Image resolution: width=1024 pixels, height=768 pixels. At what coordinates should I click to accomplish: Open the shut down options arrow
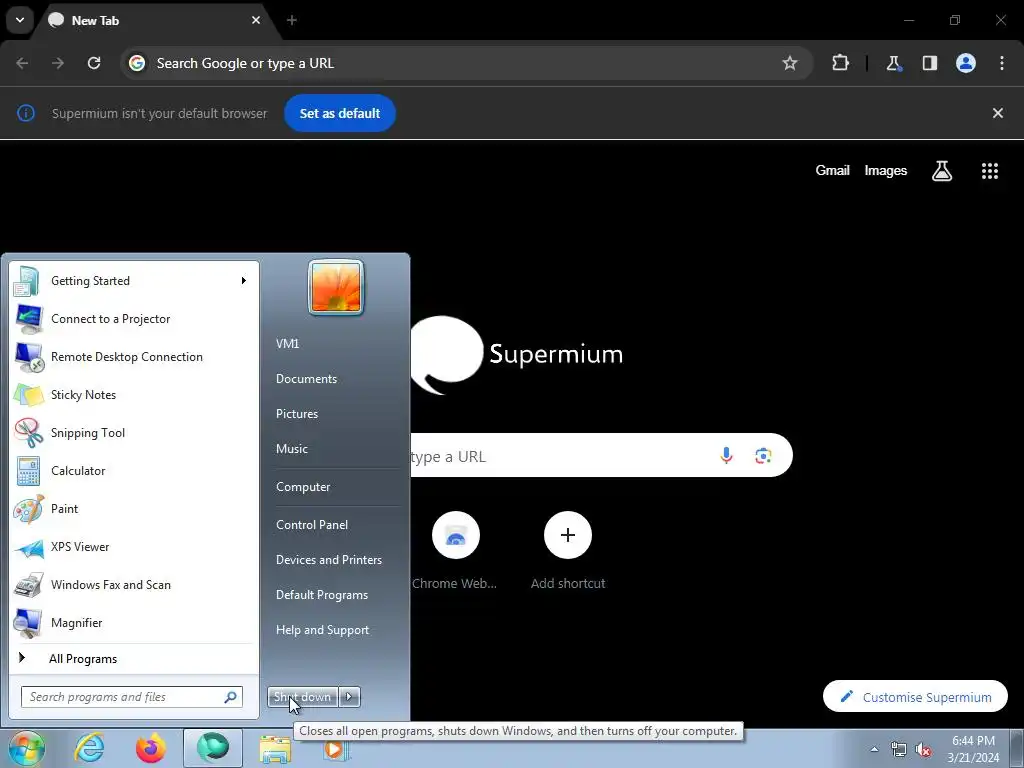click(349, 697)
